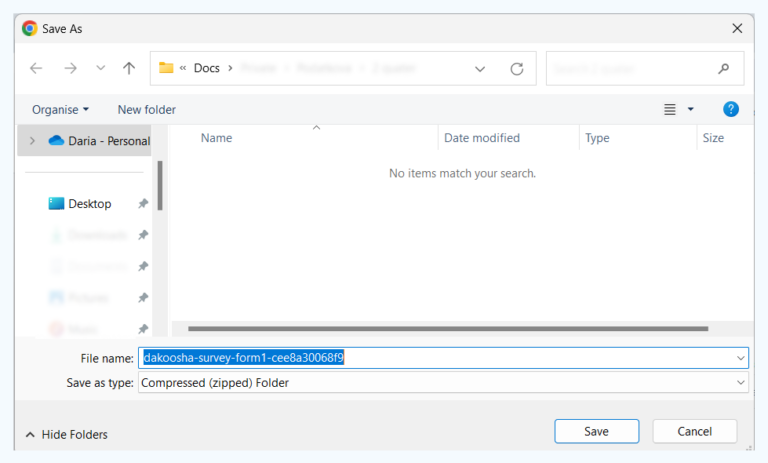This screenshot has height=463, width=768.
Task: Click the Back navigation arrow
Action: [36, 69]
